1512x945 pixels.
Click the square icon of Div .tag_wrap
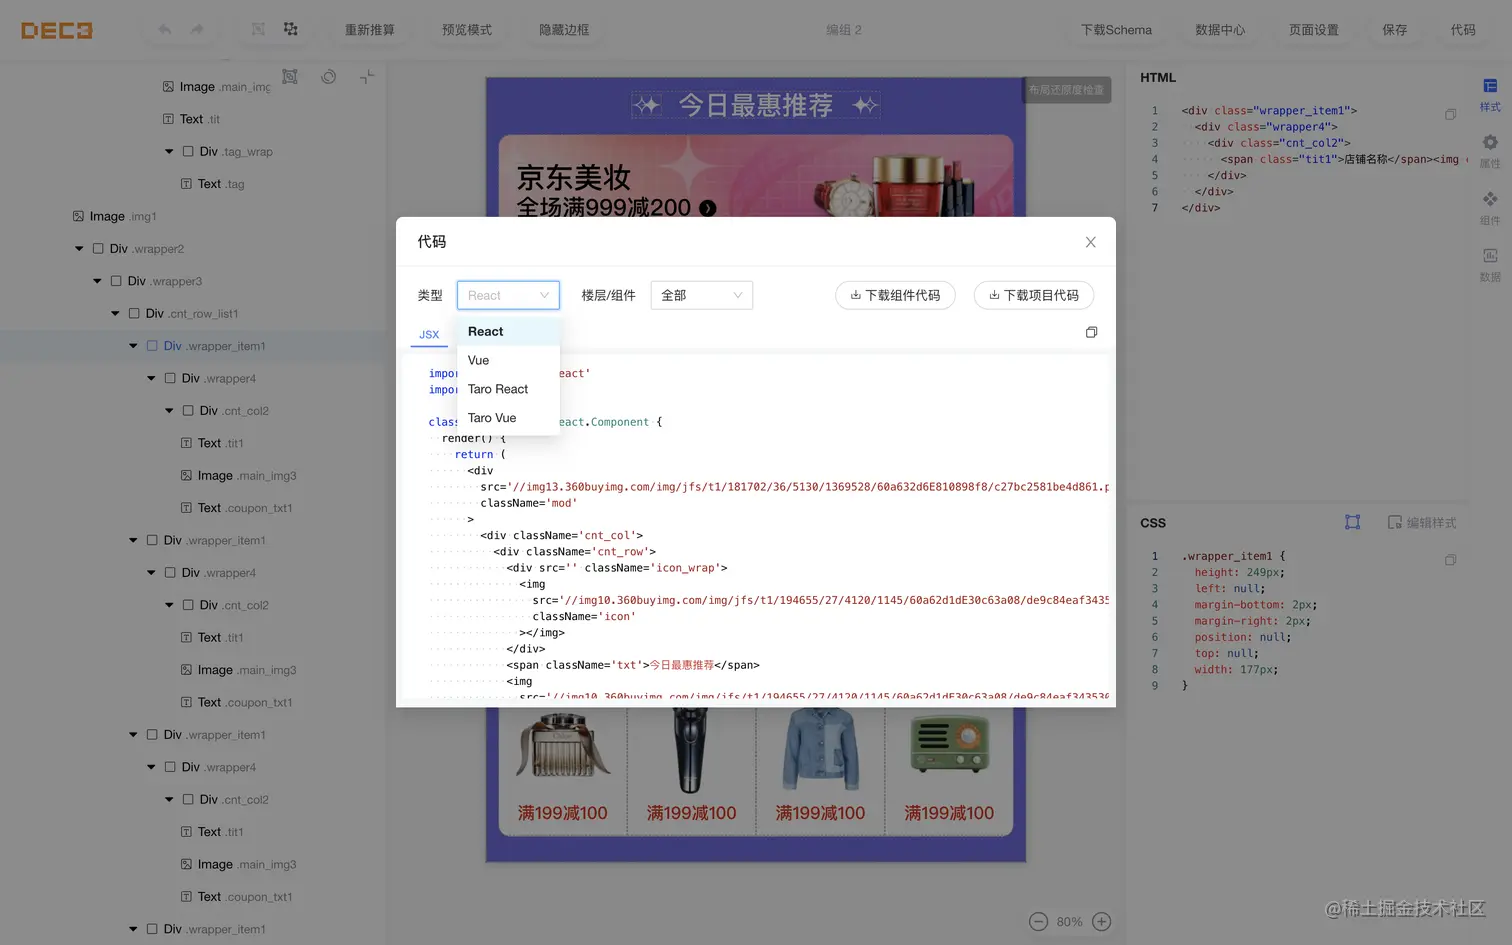pos(188,151)
